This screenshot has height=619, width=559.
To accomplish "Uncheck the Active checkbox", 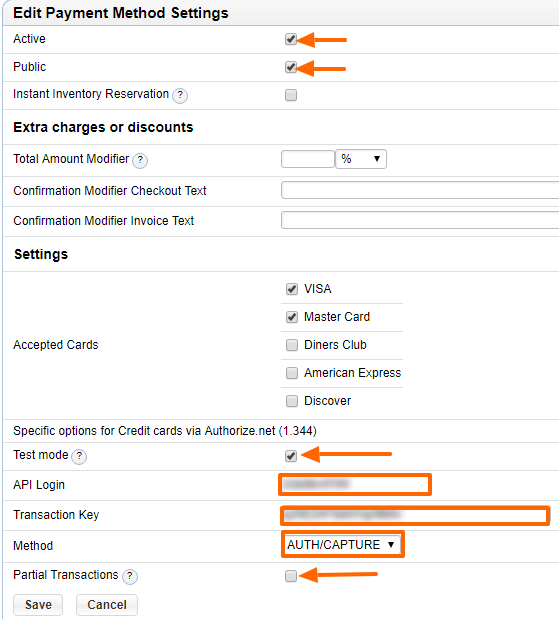I will tap(291, 39).
